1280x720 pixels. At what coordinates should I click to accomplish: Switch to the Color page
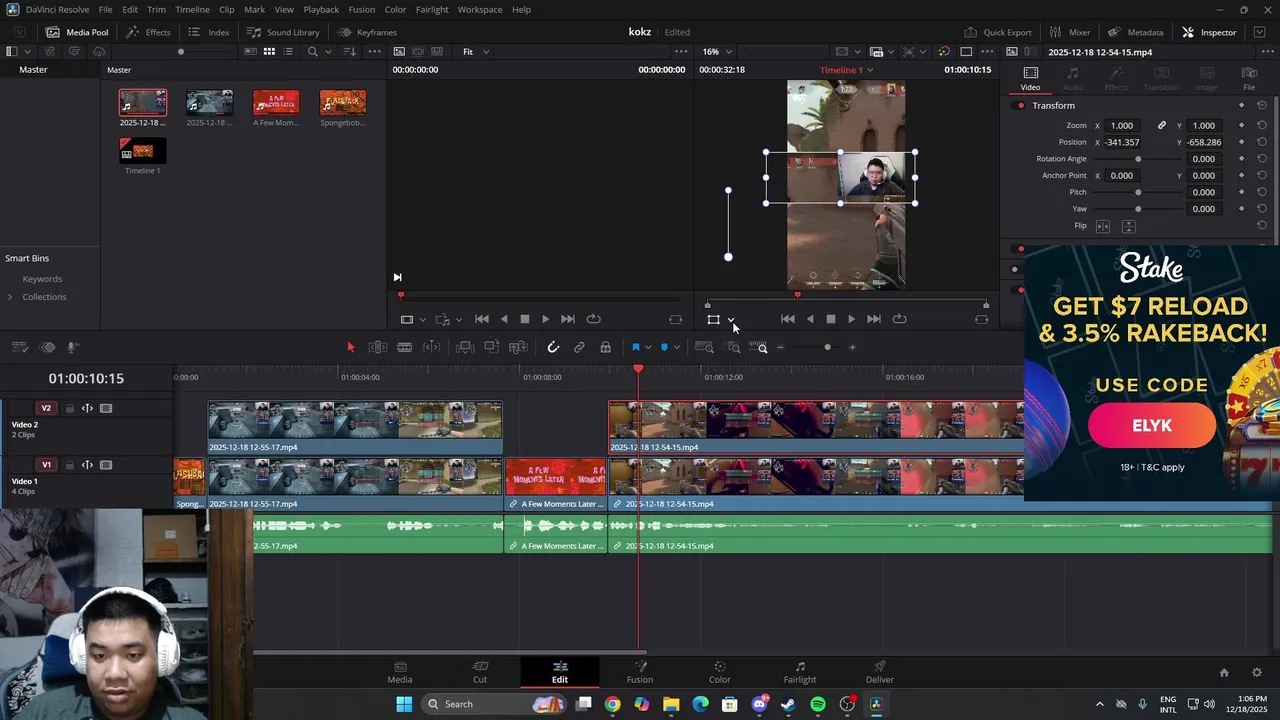(720, 672)
